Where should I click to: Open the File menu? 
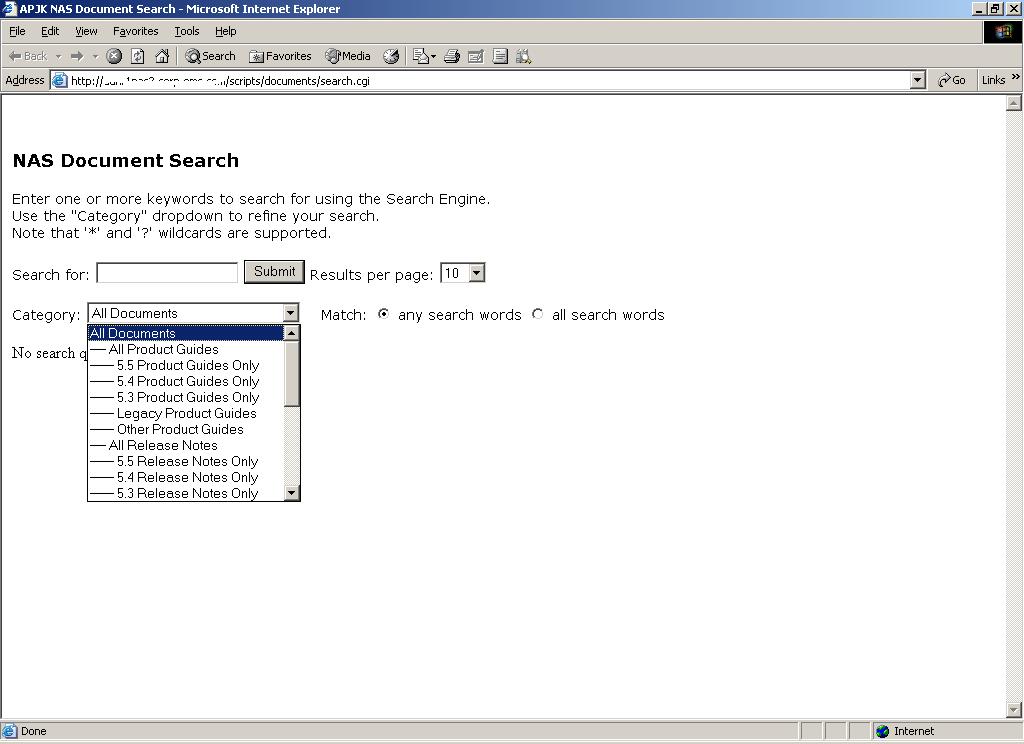point(17,31)
